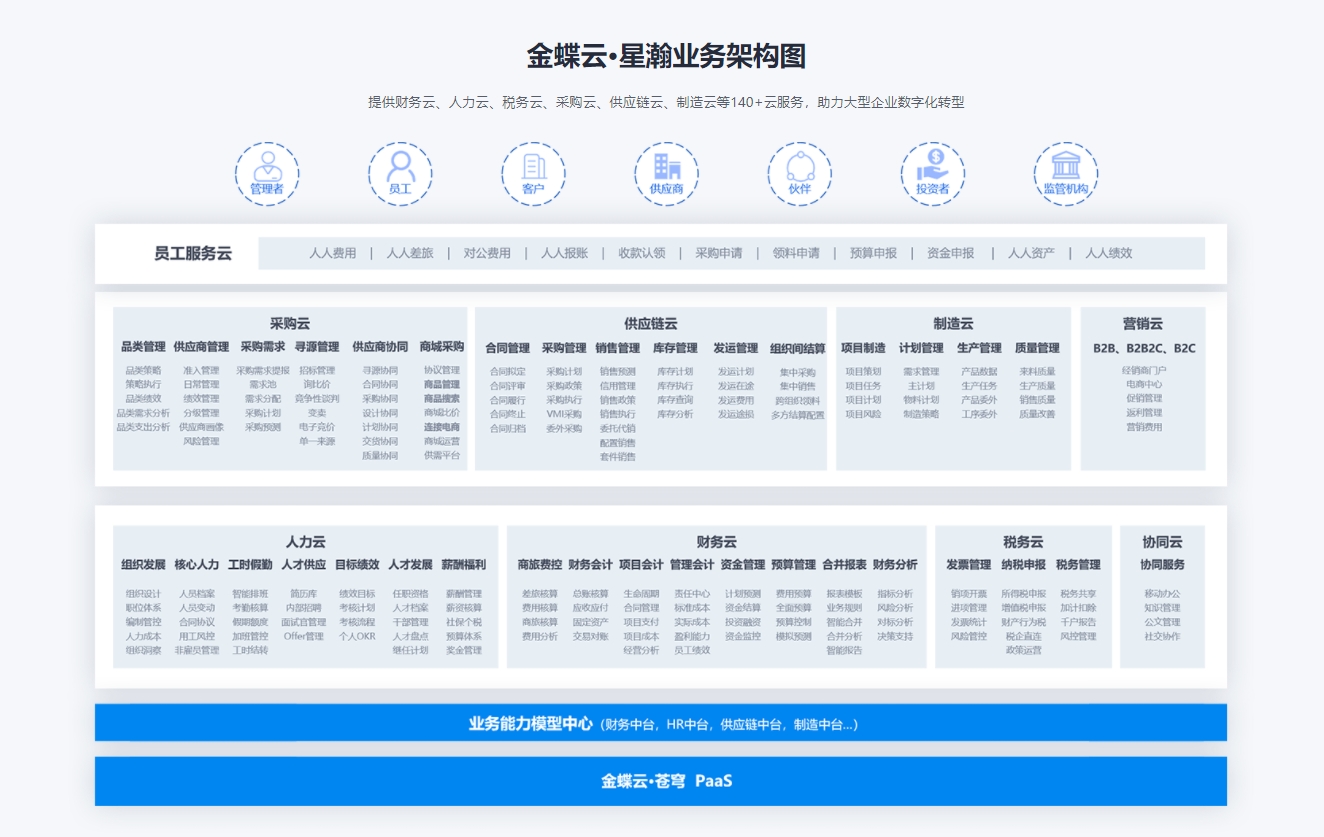Click 库存分析 under 库存管理

[675, 414]
